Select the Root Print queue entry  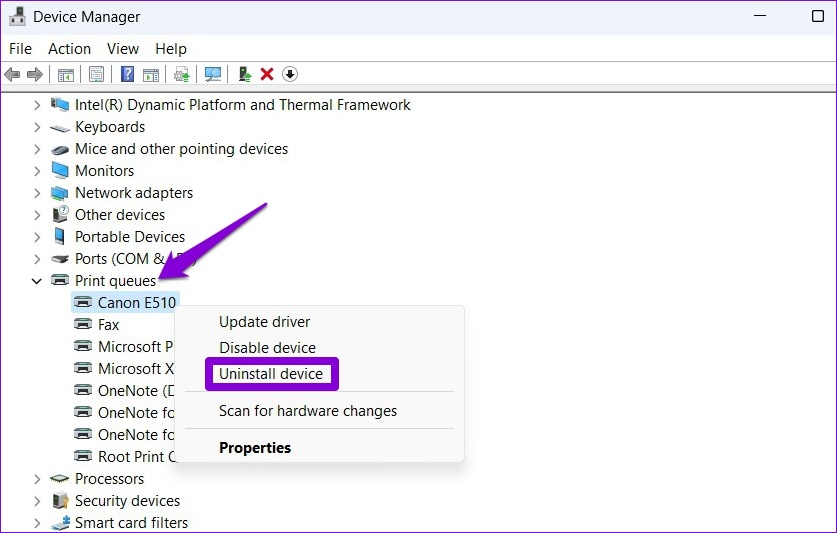pos(137,457)
